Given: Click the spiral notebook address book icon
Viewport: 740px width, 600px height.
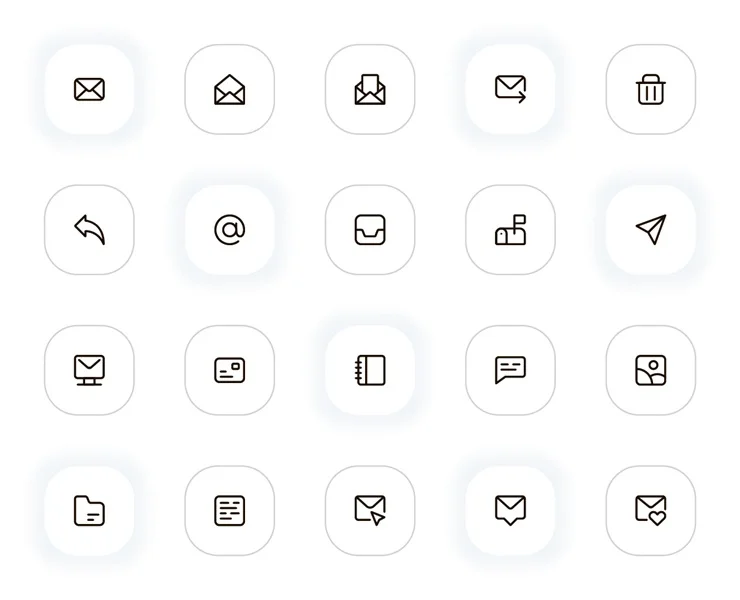Looking at the screenshot, I should pyautogui.click(x=370, y=370).
